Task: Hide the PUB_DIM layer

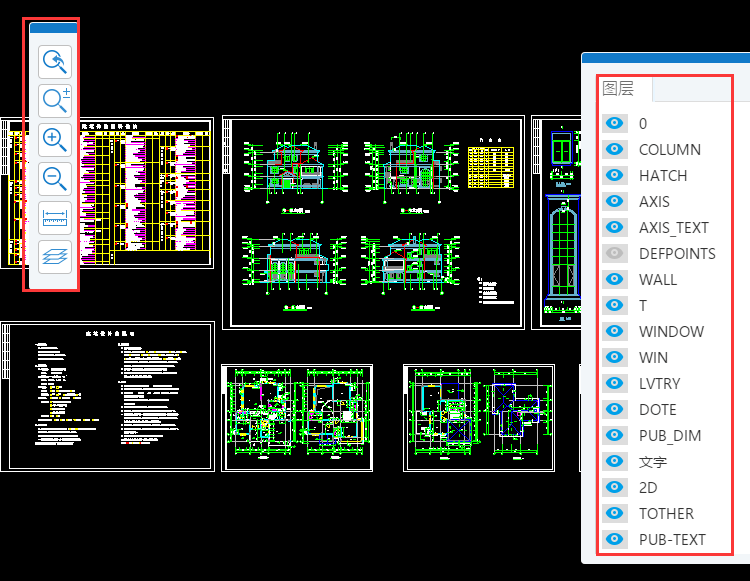Action: (x=615, y=435)
